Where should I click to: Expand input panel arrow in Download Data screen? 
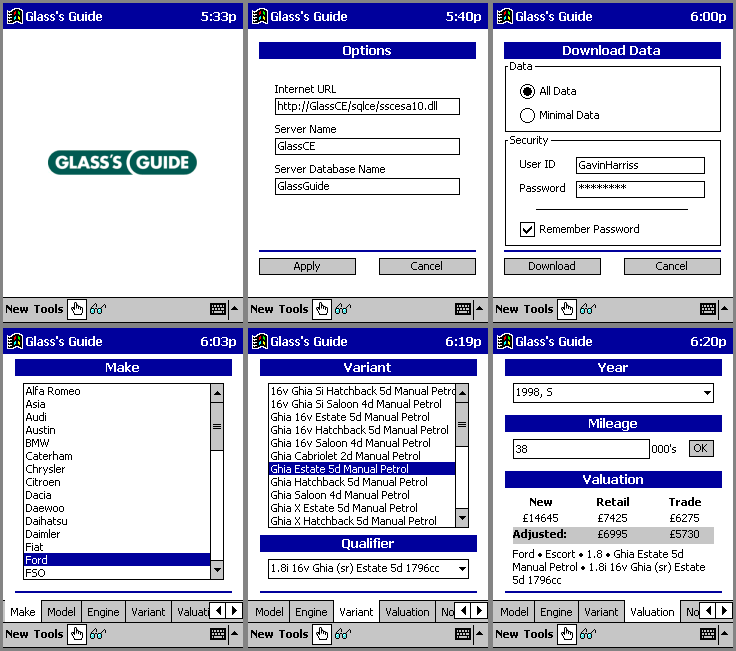tap(725, 309)
